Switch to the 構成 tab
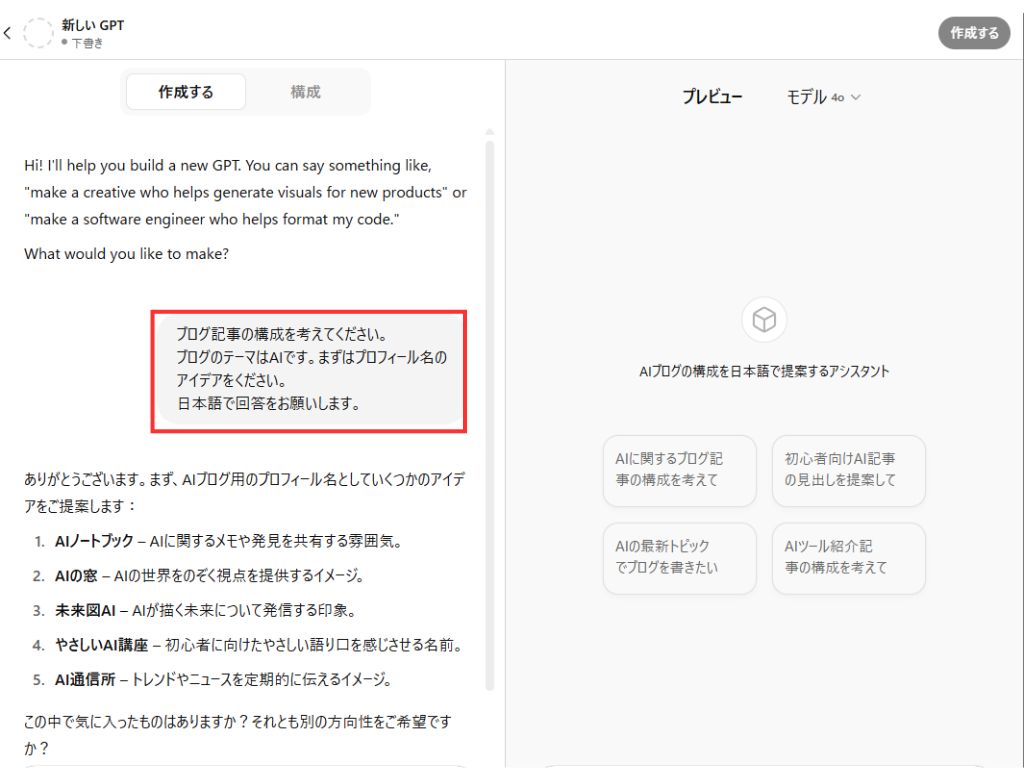This screenshot has width=1024, height=768. 306,92
